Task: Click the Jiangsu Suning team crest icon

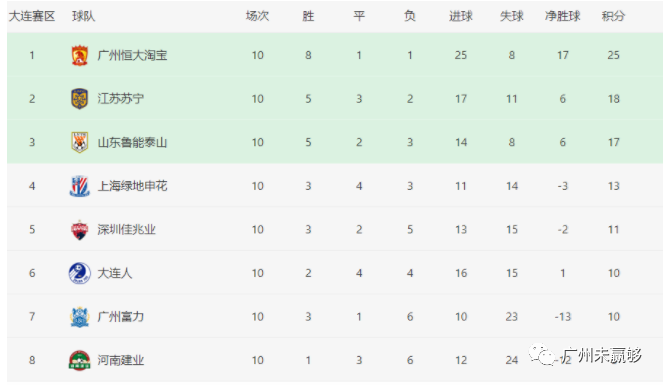Action: tap(79, 99)
